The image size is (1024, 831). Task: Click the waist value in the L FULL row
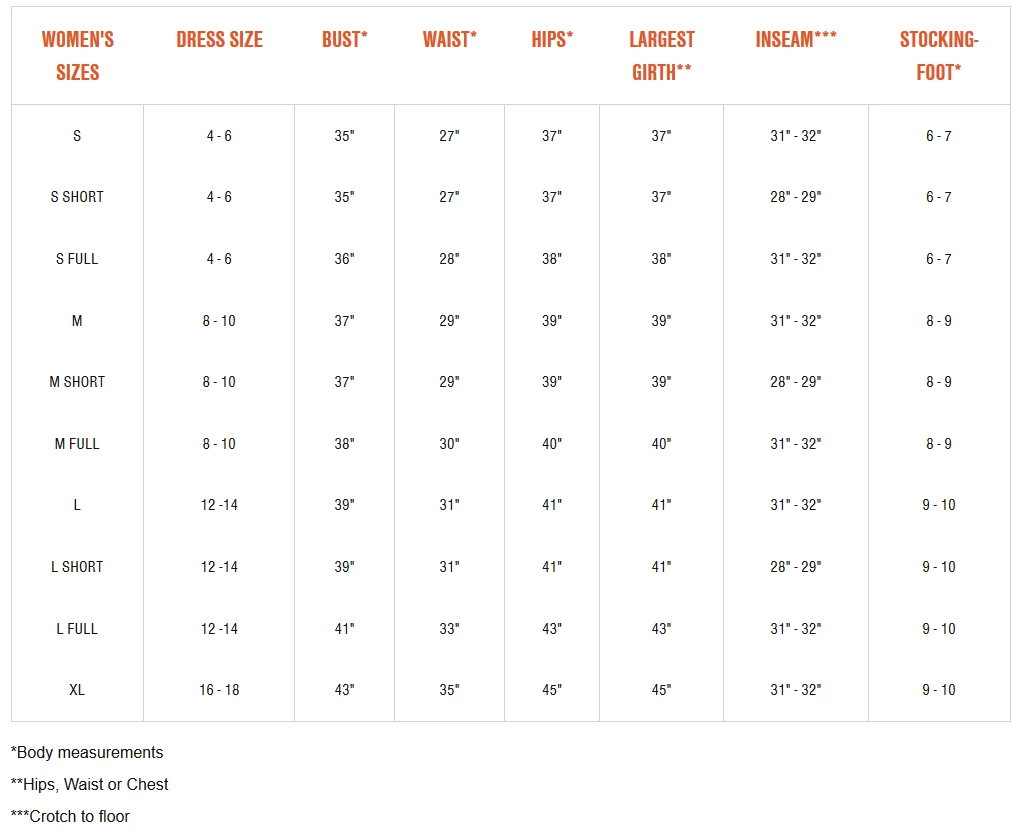click(449, 629)
